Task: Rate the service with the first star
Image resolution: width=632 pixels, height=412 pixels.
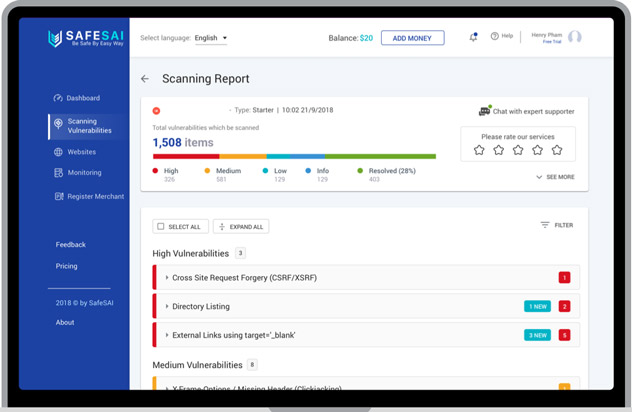Action: click(x=479, y=150)
